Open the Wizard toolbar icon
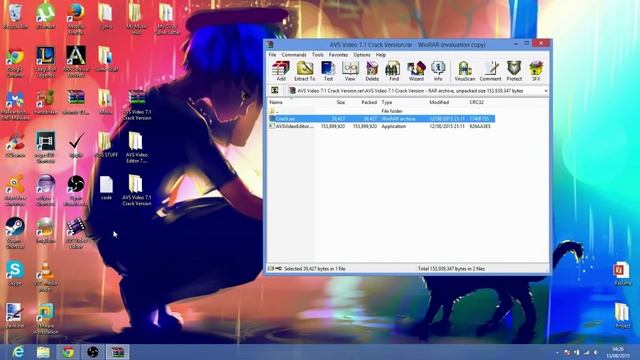This screenshot has height=360, width=640. point(416,71)
